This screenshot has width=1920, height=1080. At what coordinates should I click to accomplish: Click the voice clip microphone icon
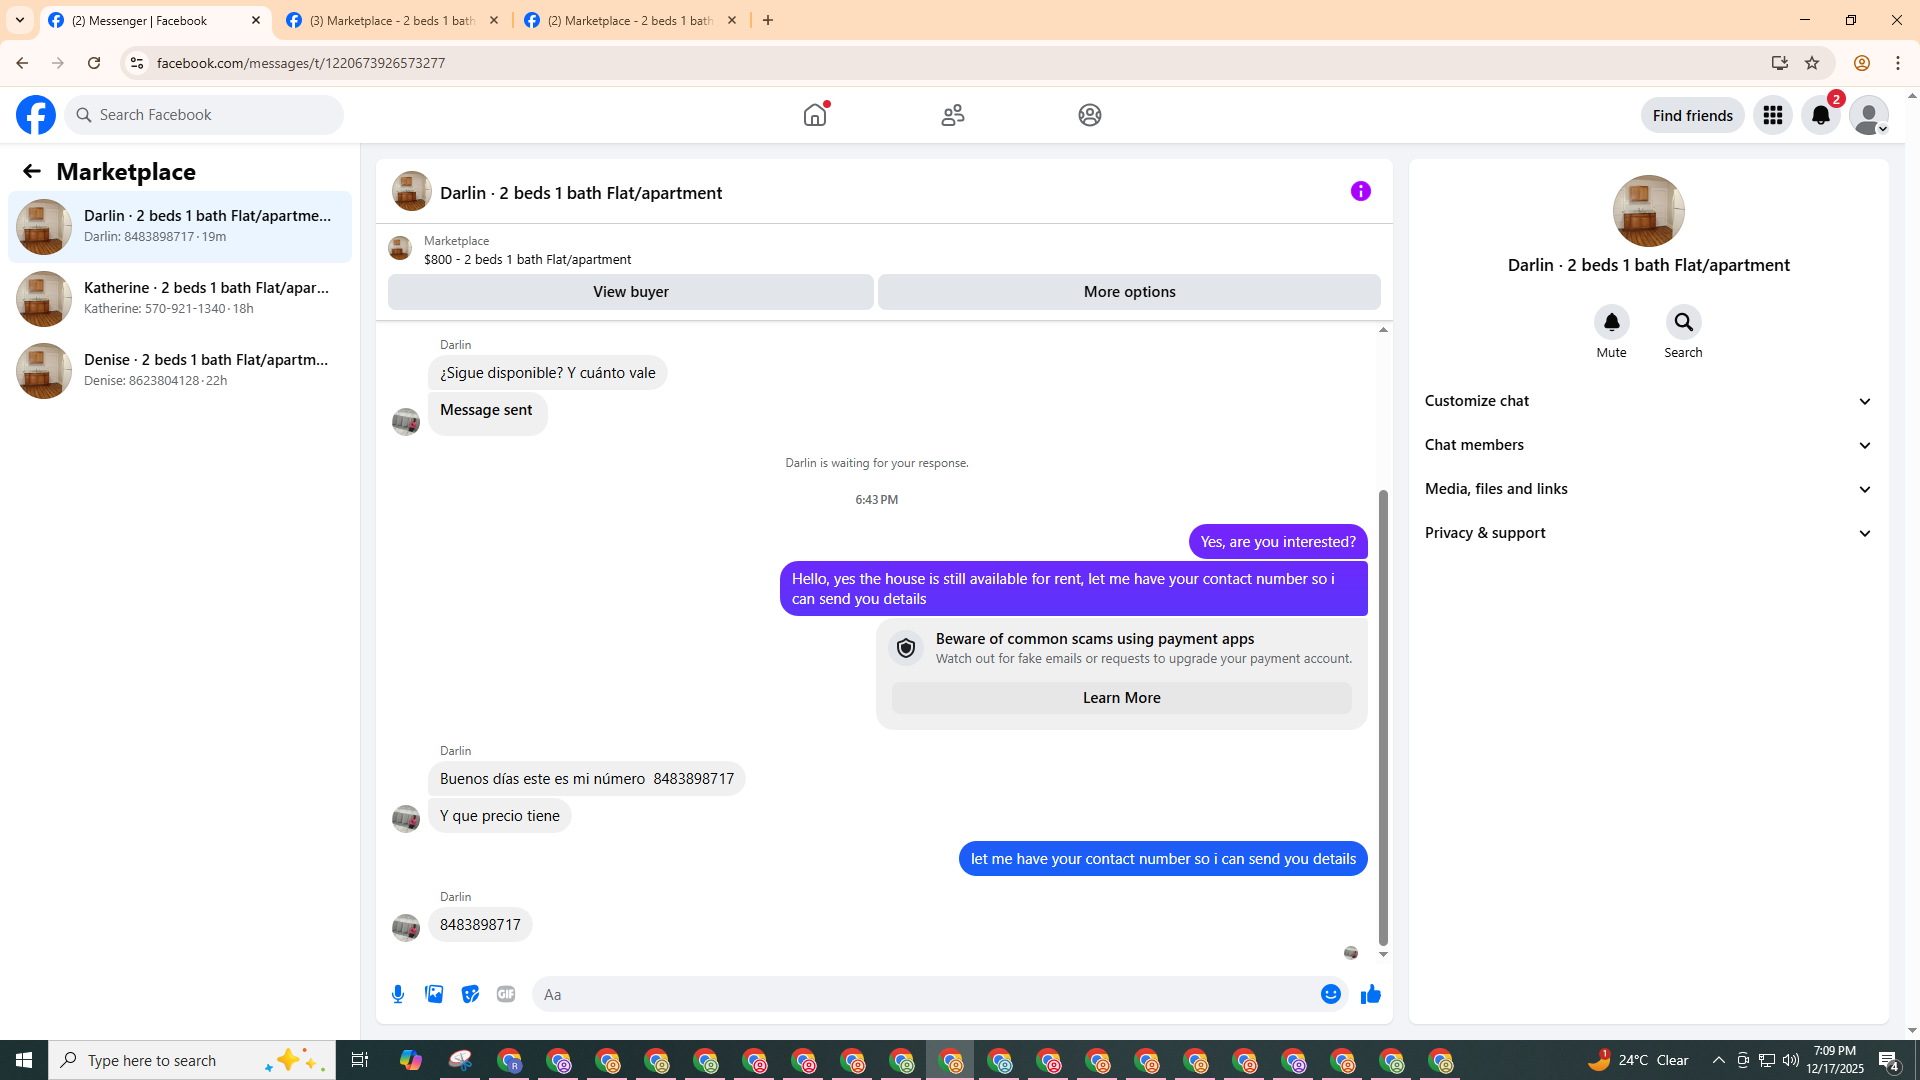pos(398,994)
